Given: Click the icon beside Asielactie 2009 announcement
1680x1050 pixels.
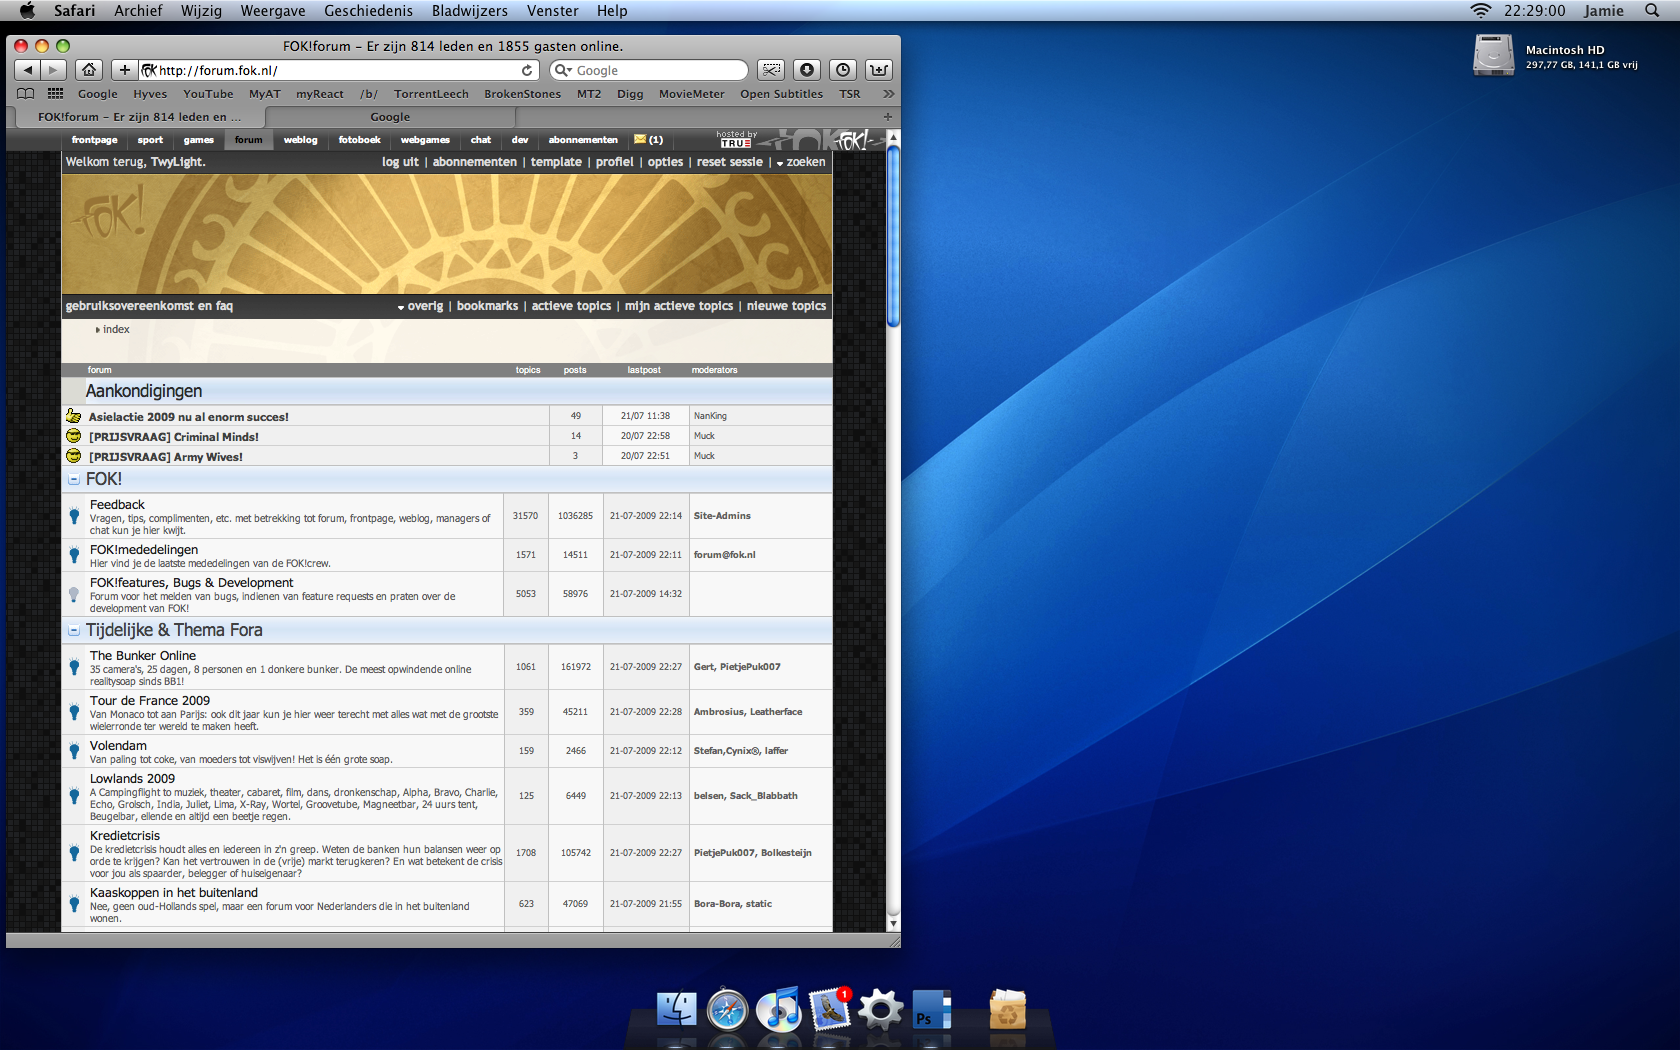Looking at the screenshot, I should point(74,416).
